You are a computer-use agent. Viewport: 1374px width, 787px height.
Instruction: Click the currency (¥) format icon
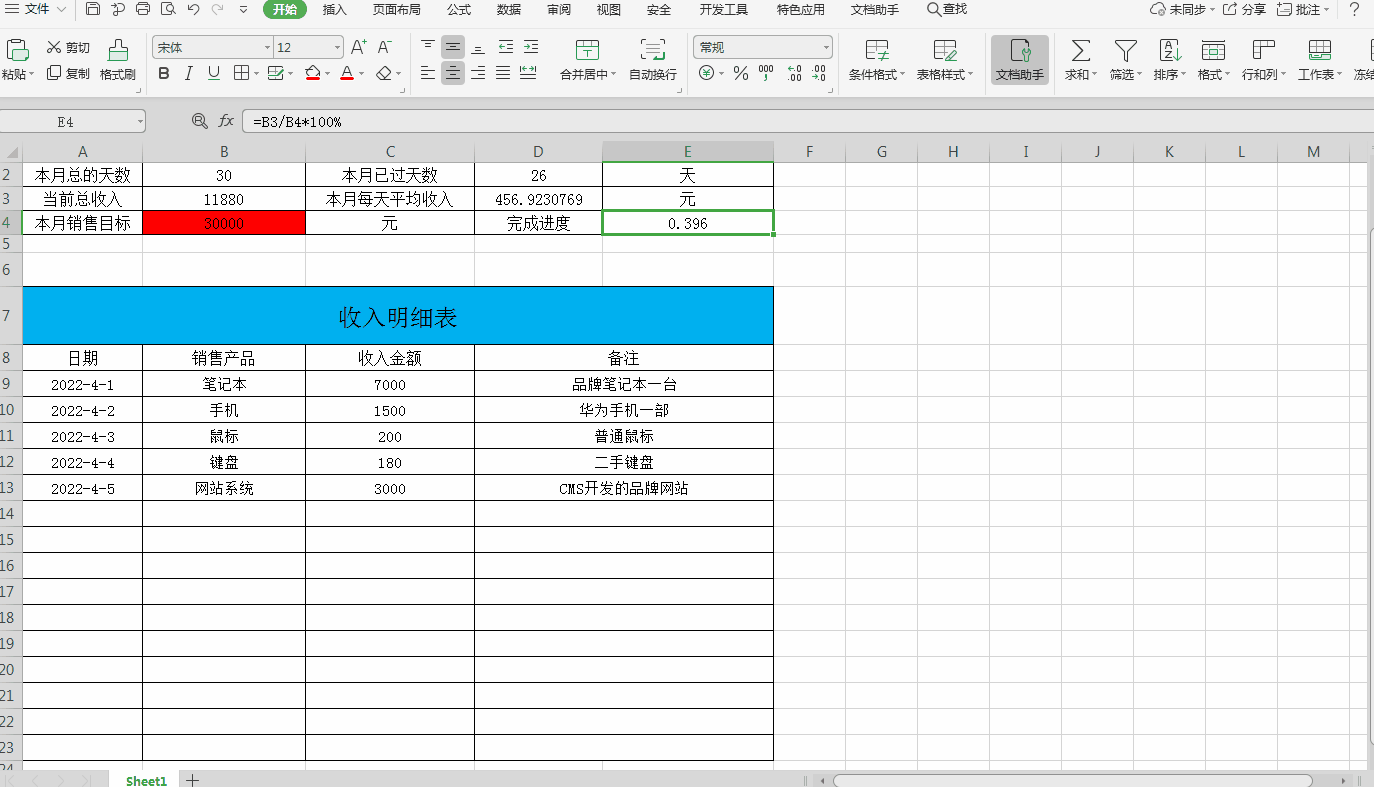click(x=706, y=73)
